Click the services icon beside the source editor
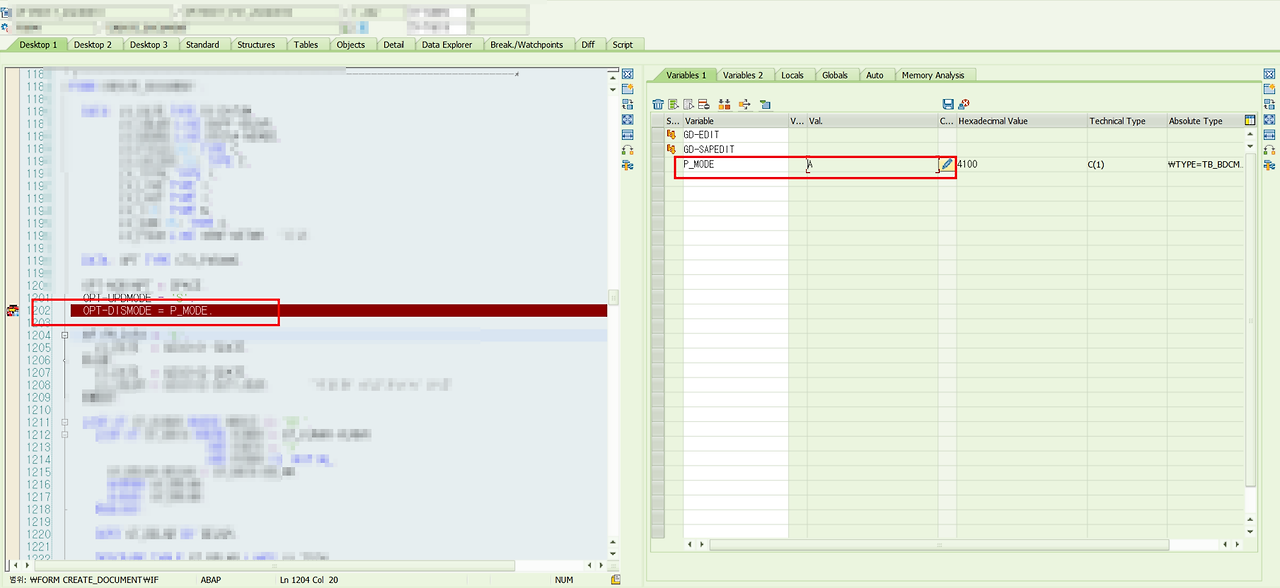The height and width of the screenshot is (588, 1280). point(628,165)
